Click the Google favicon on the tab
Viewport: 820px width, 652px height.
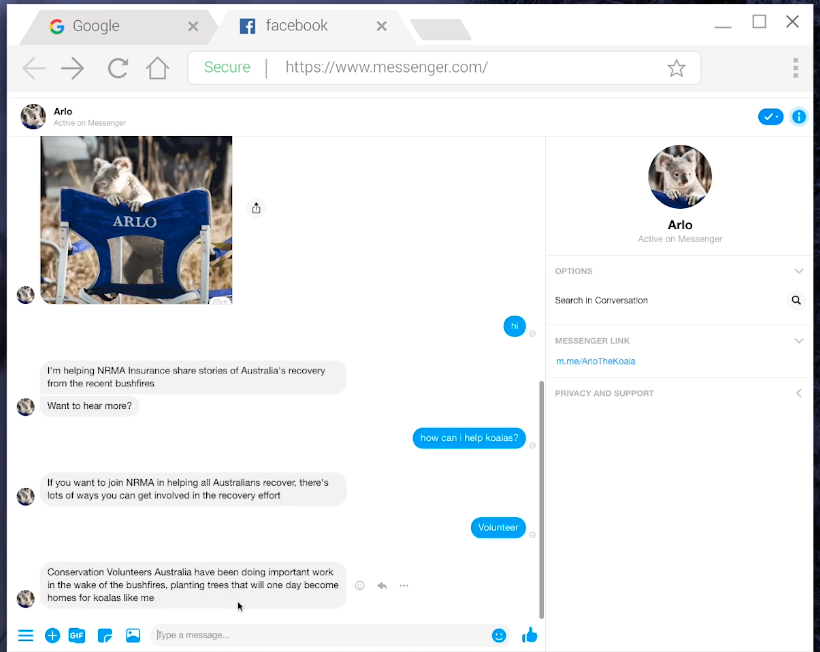(56, 26)
